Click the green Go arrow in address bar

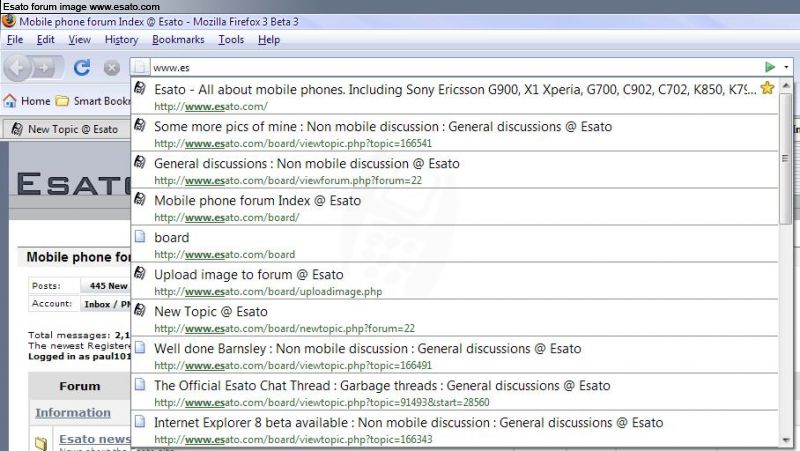(770, 67)
